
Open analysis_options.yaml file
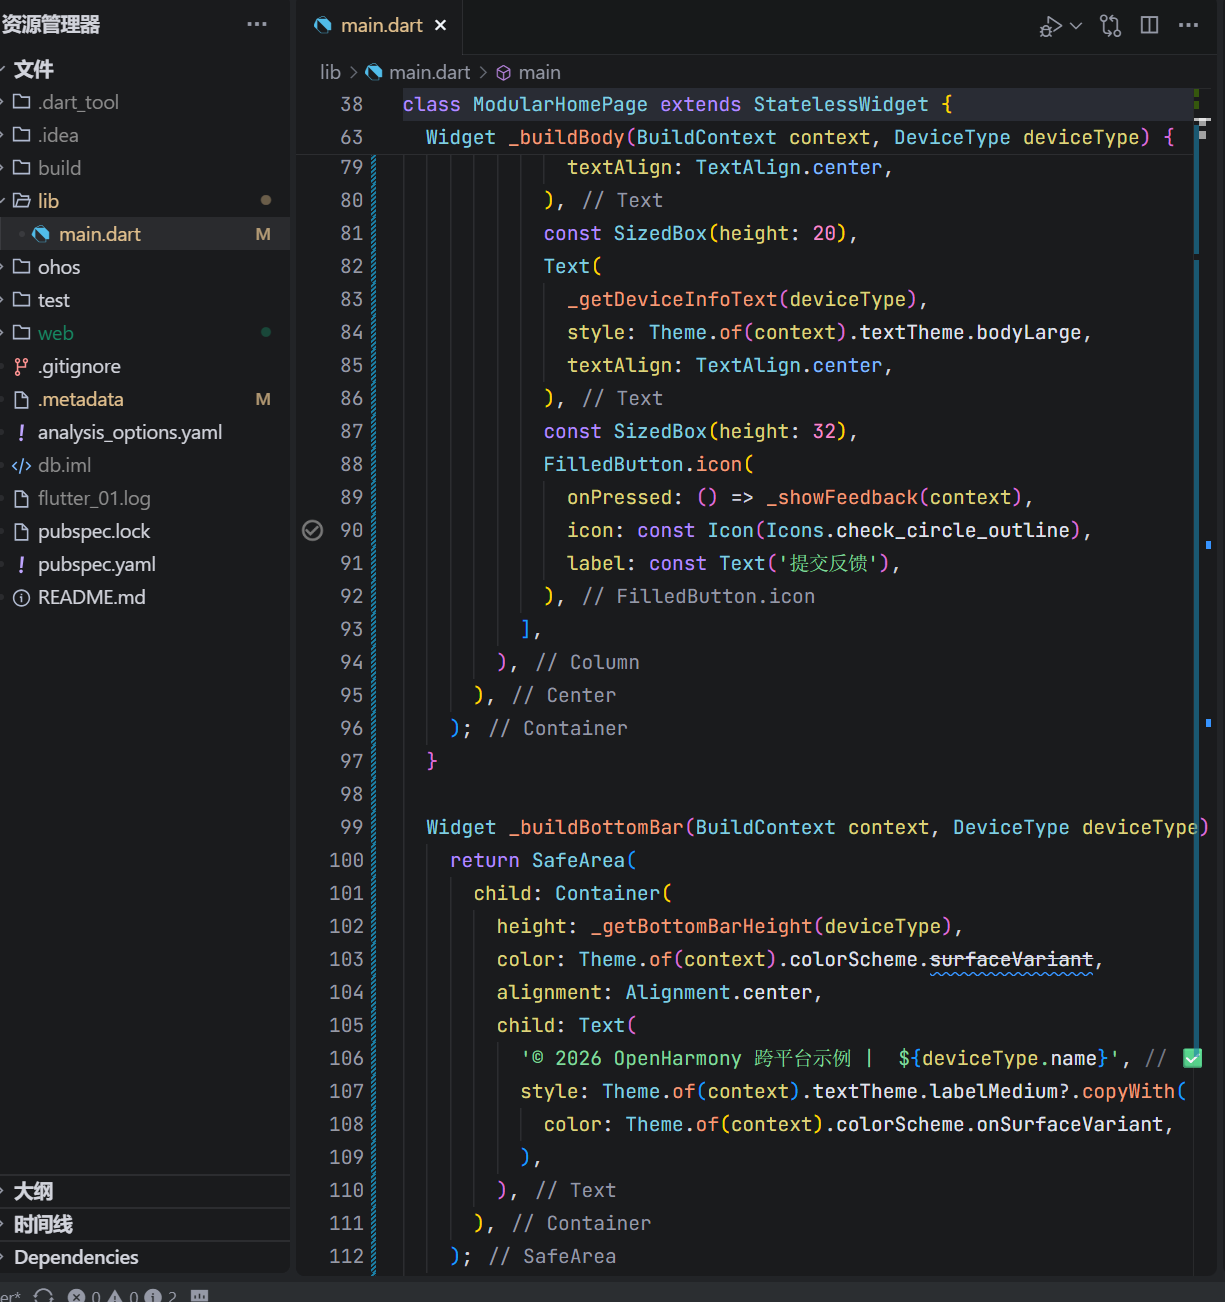[x=145, y=432]
